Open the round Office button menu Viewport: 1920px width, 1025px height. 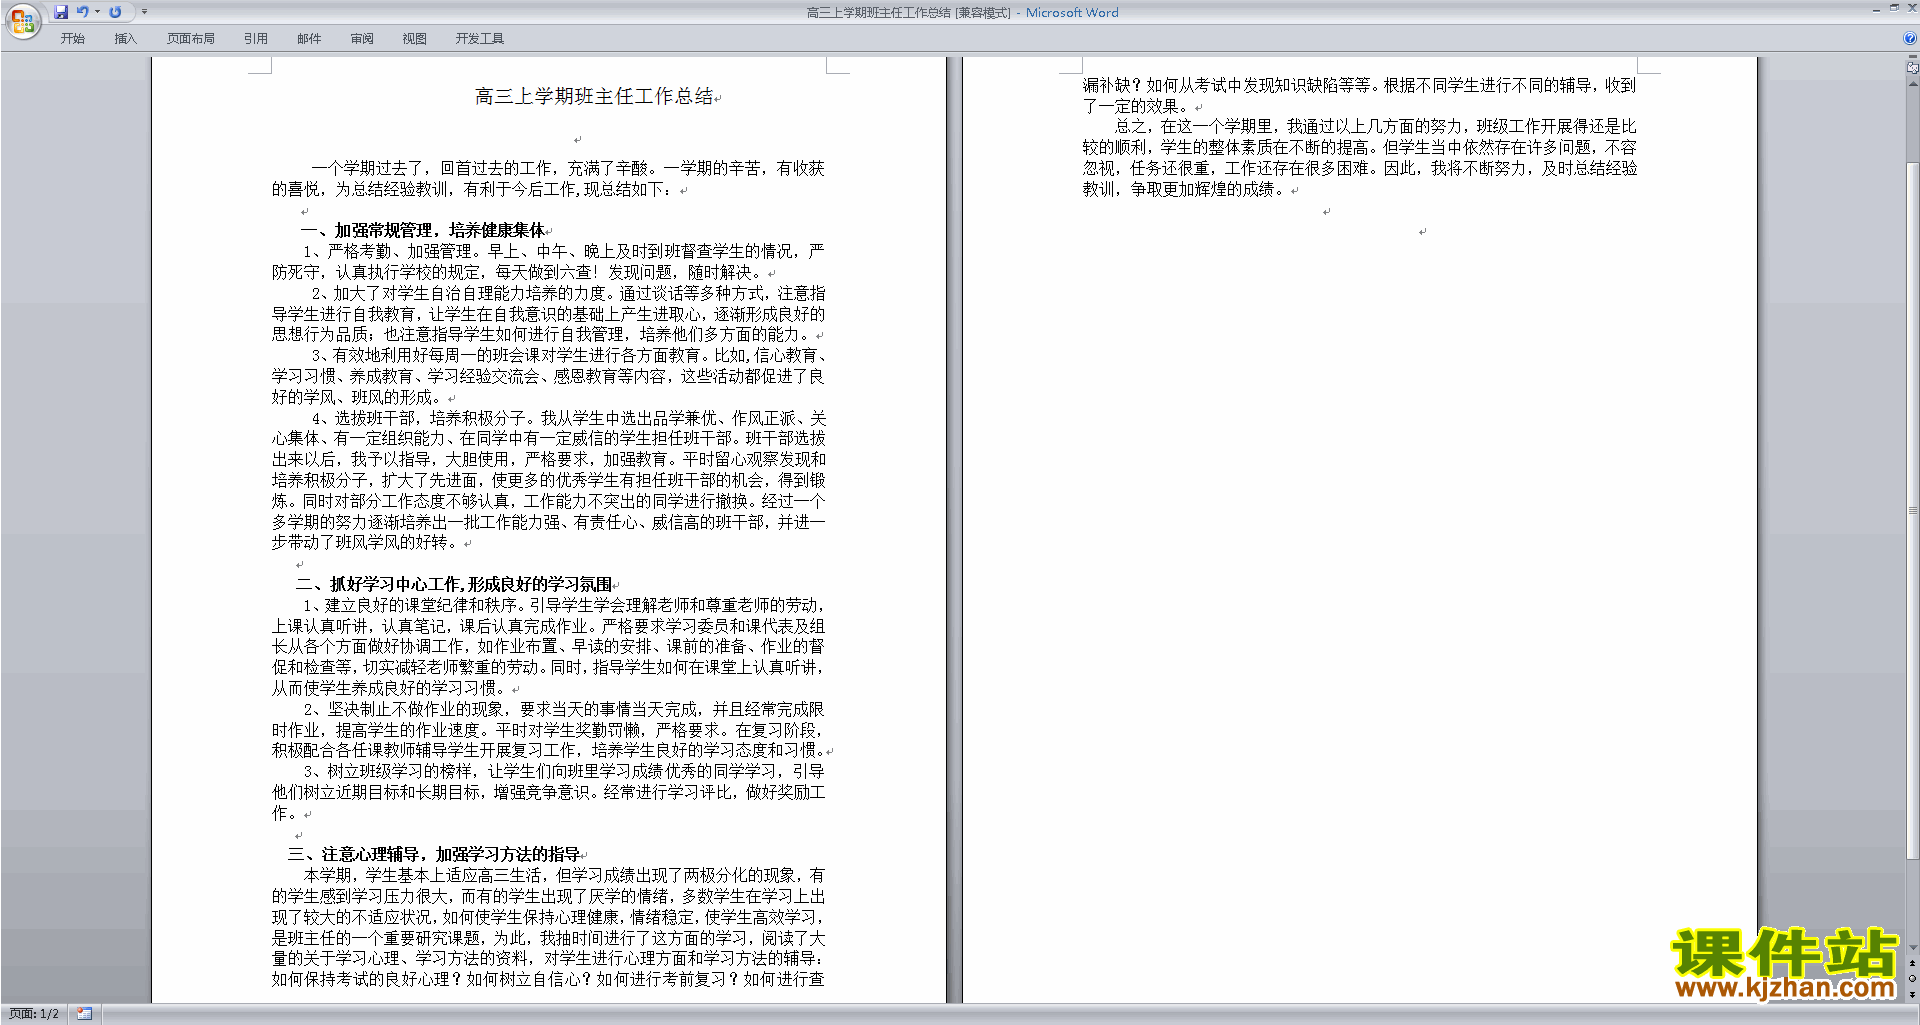[22, 21]
